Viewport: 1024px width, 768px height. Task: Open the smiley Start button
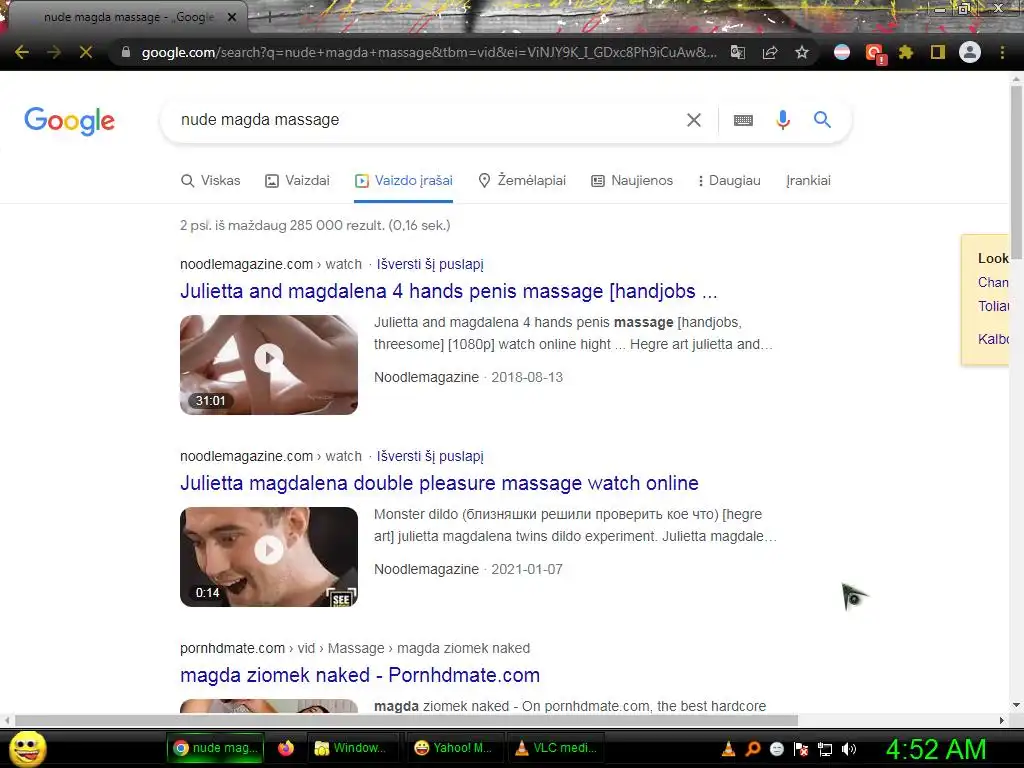tap(27, 748)
